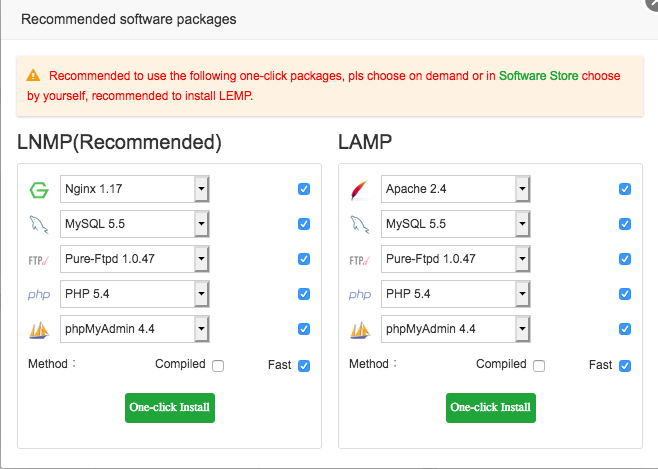658x469 pixels.
Task: Click the Apache feather icon in LAMP panel
Action: point(360,190)
